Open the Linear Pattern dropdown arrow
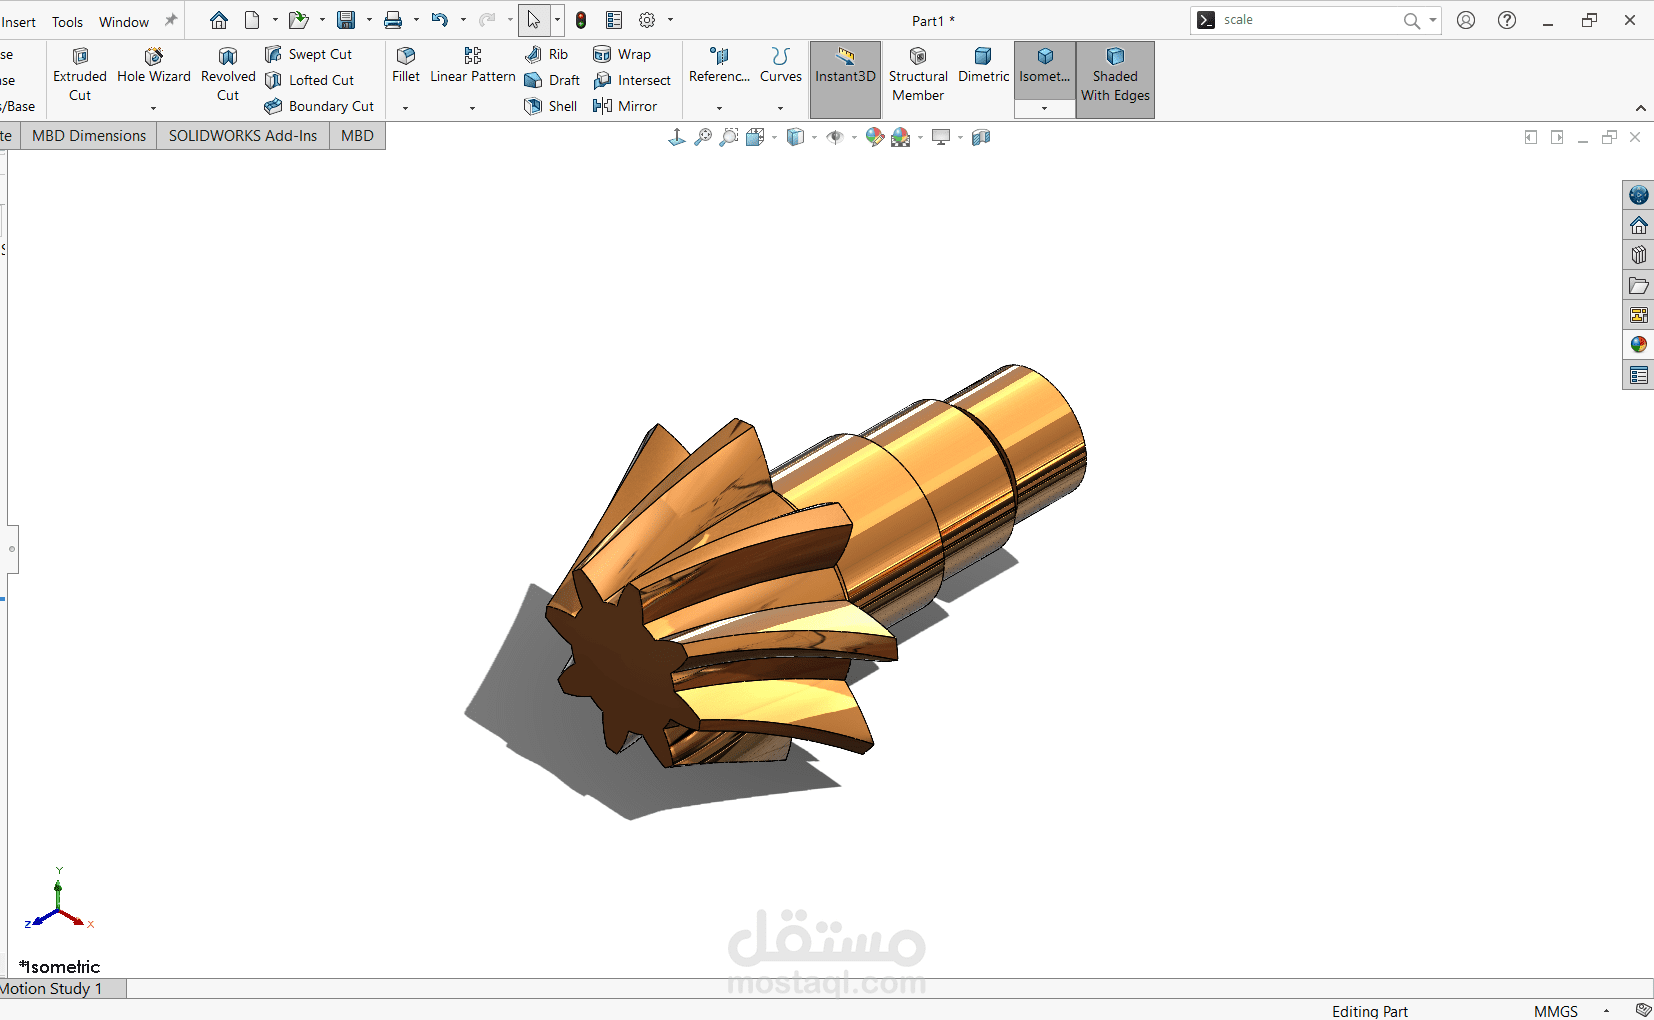The height and width of the screenshot is (1020, 1654). pos(472,108)
